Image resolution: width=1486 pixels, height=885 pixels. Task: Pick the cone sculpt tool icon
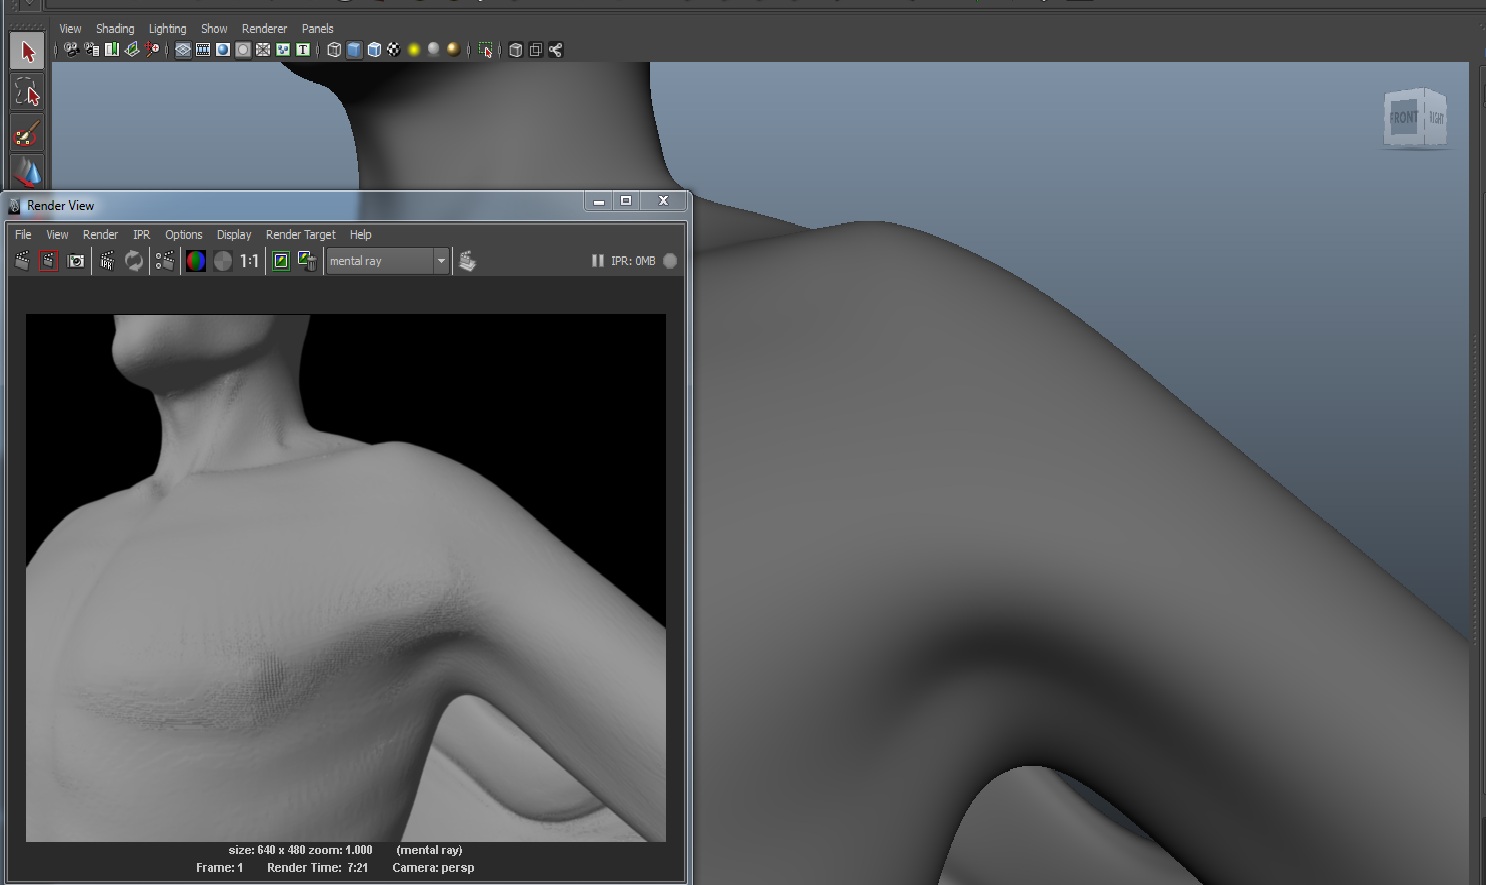[27, 172]
